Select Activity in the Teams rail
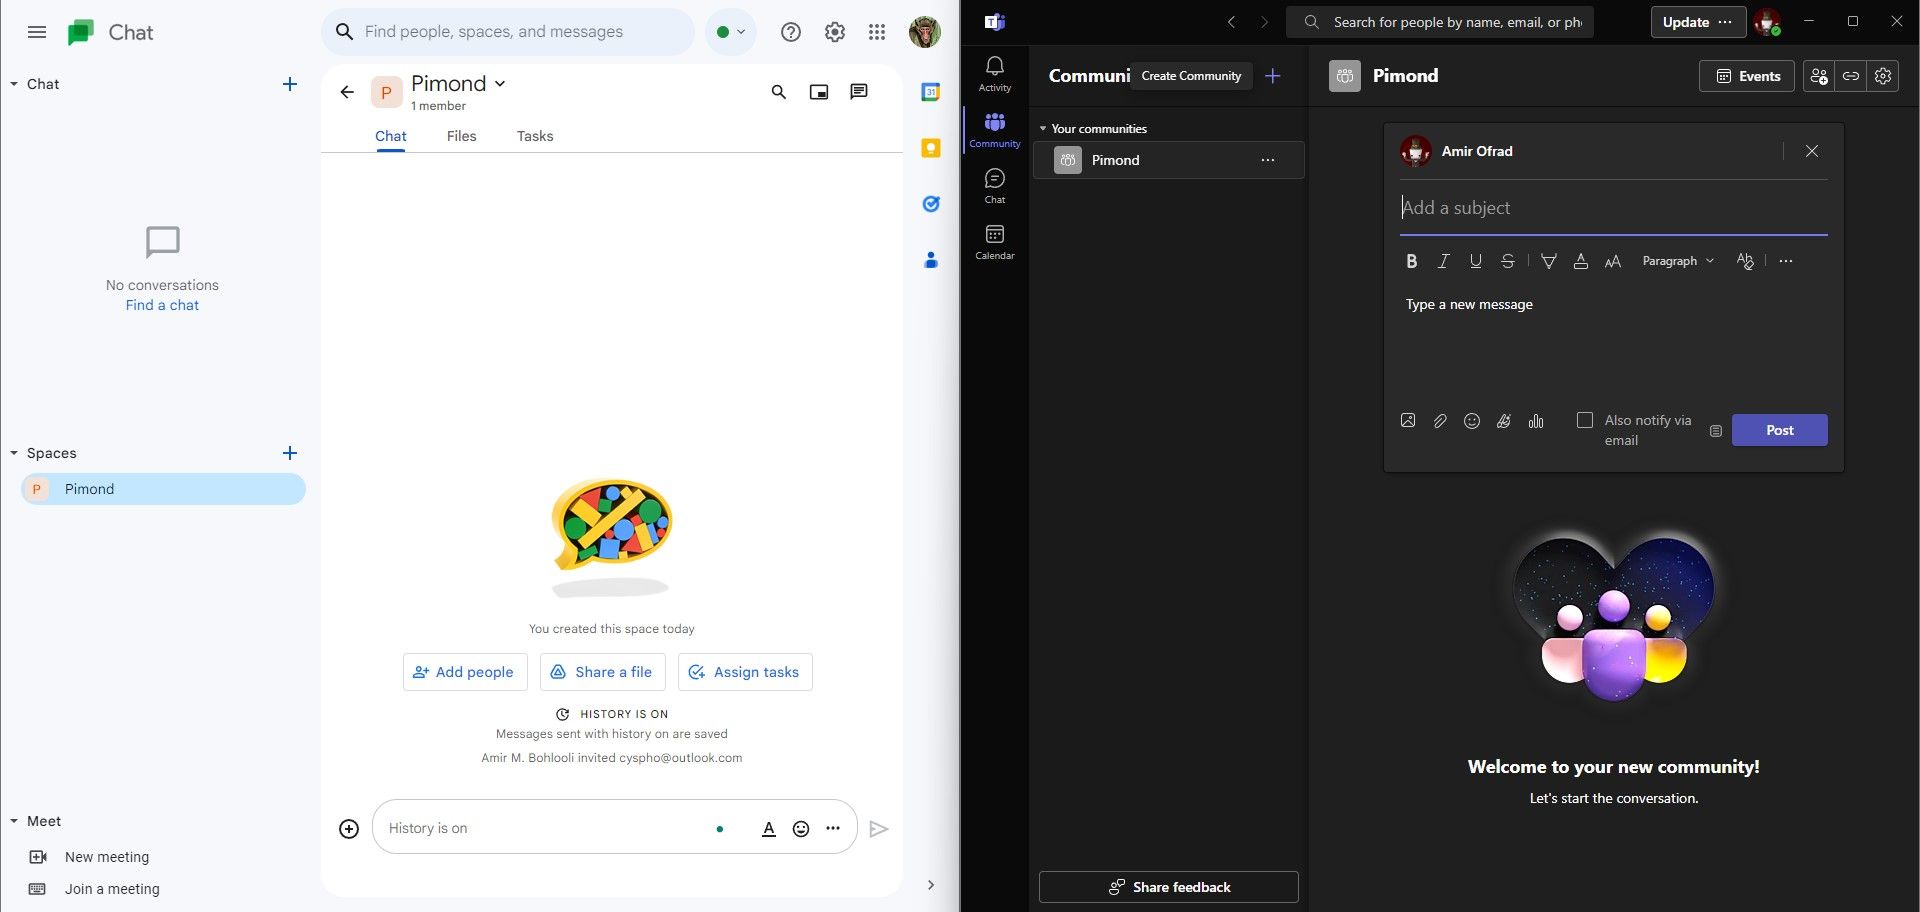The image size is (1920, 912). (994, 72)
